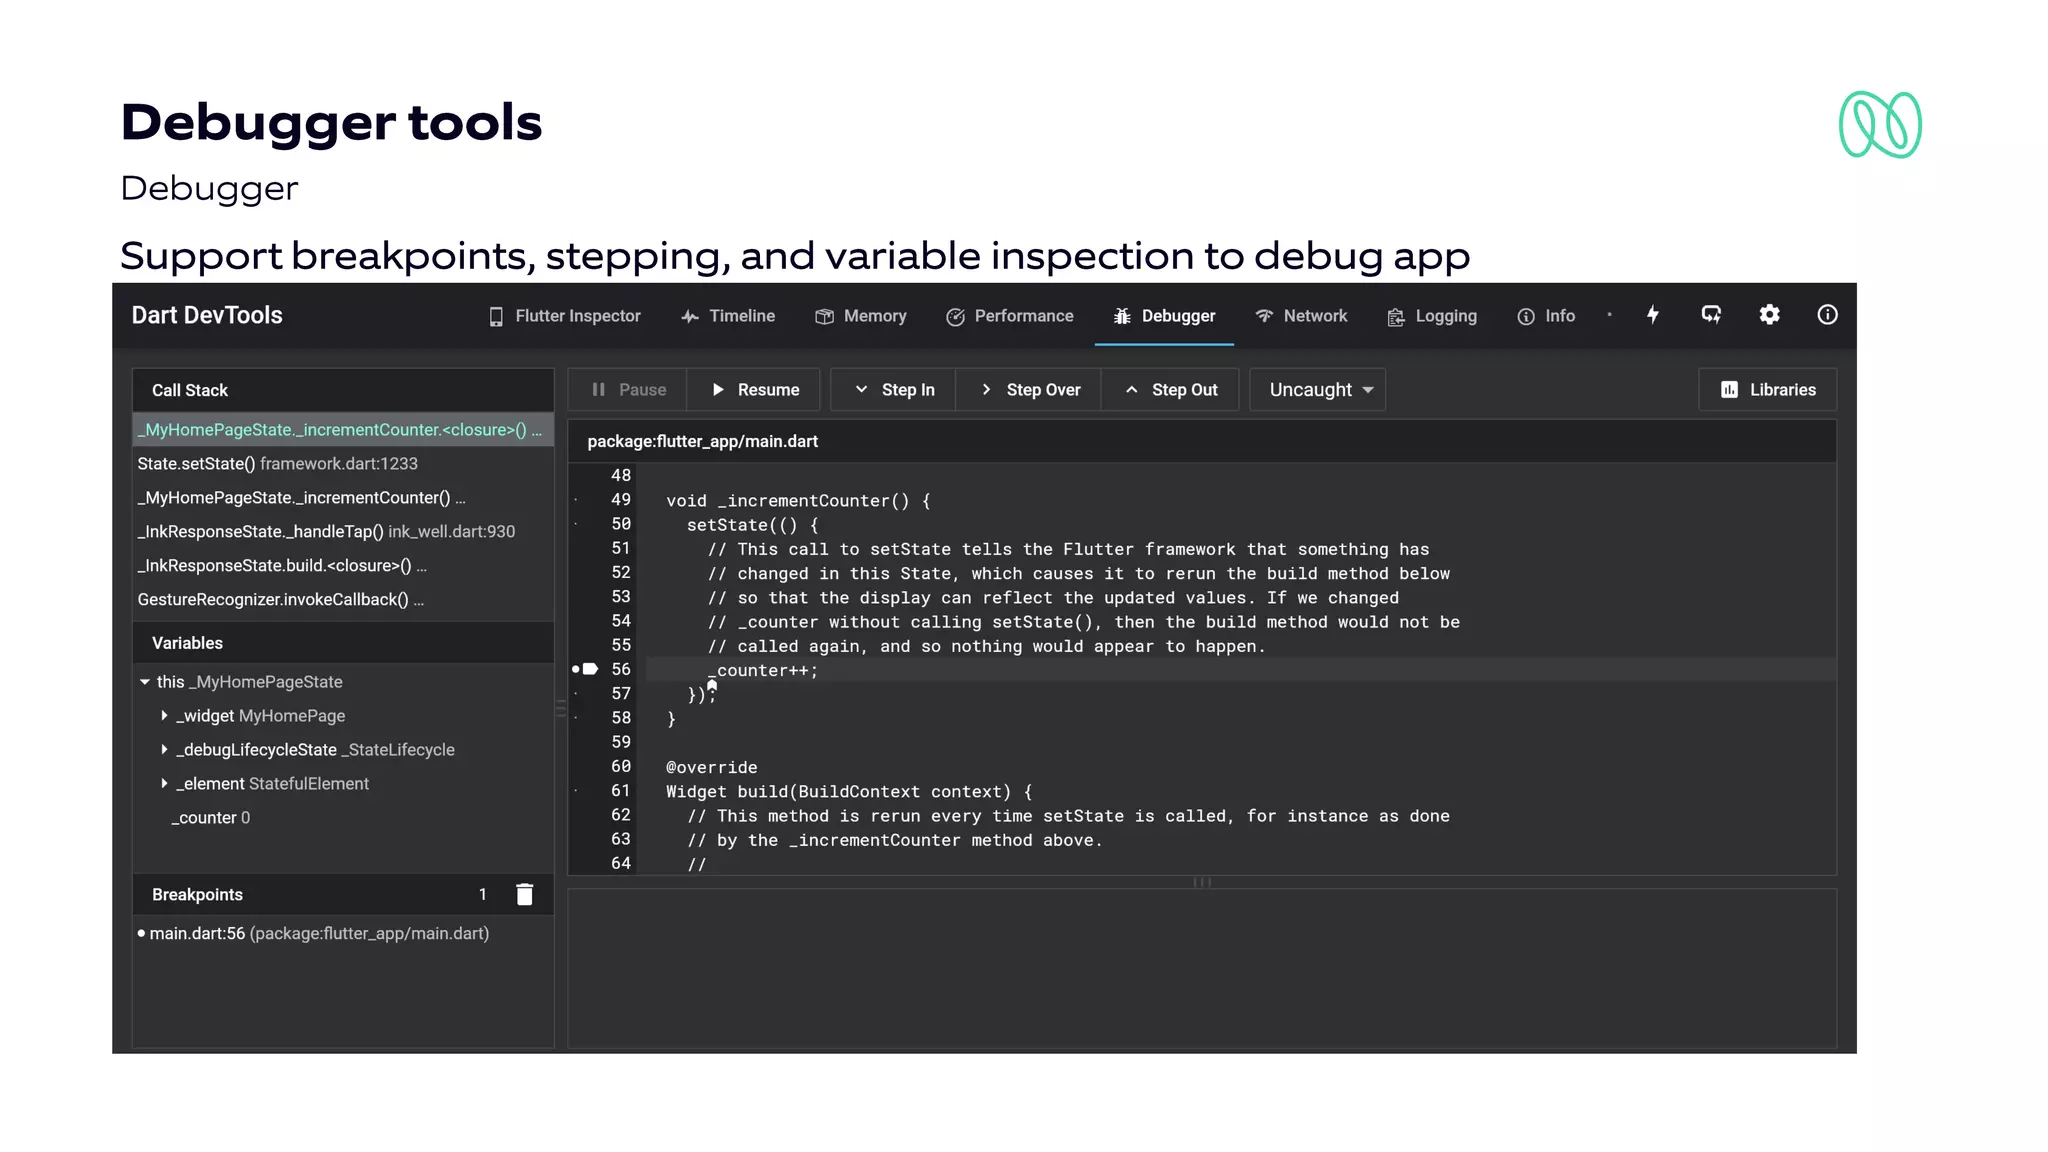Click the splitter between code and console
This screenshot has width=2048, height=1152.
click(1202, 882)
